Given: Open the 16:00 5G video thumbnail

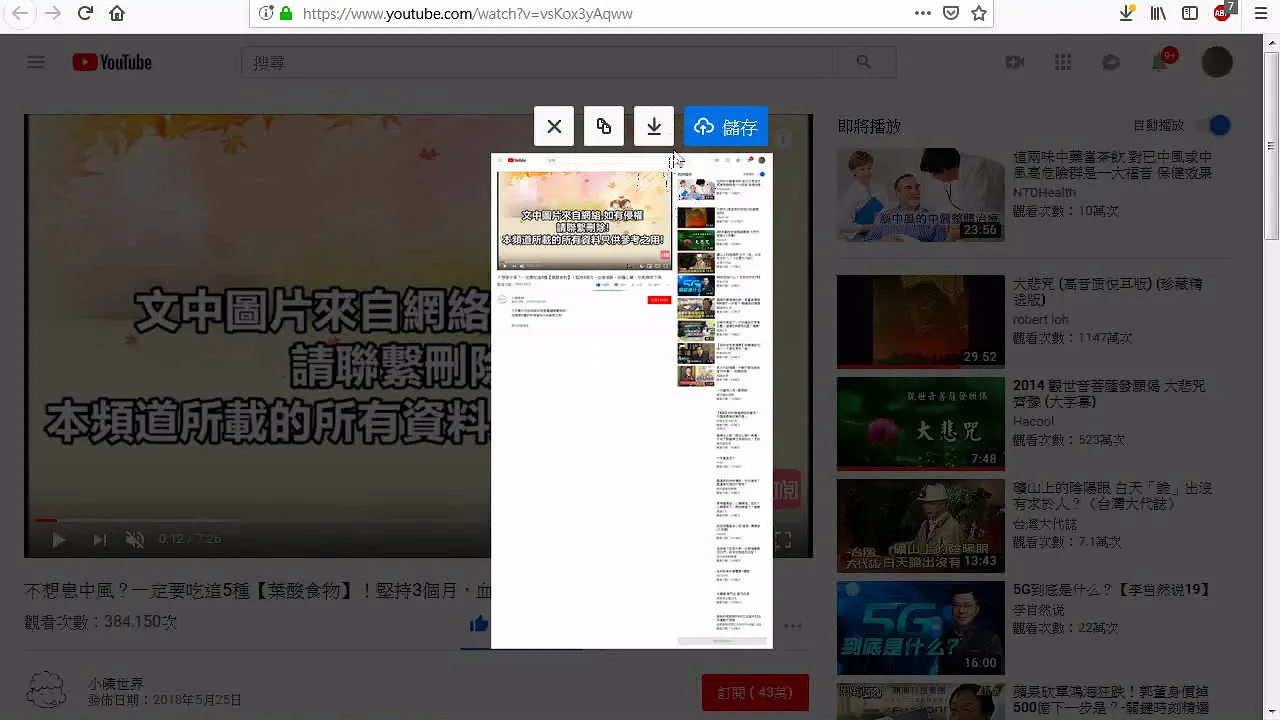Looking at the screenshot, I should 920,628.
